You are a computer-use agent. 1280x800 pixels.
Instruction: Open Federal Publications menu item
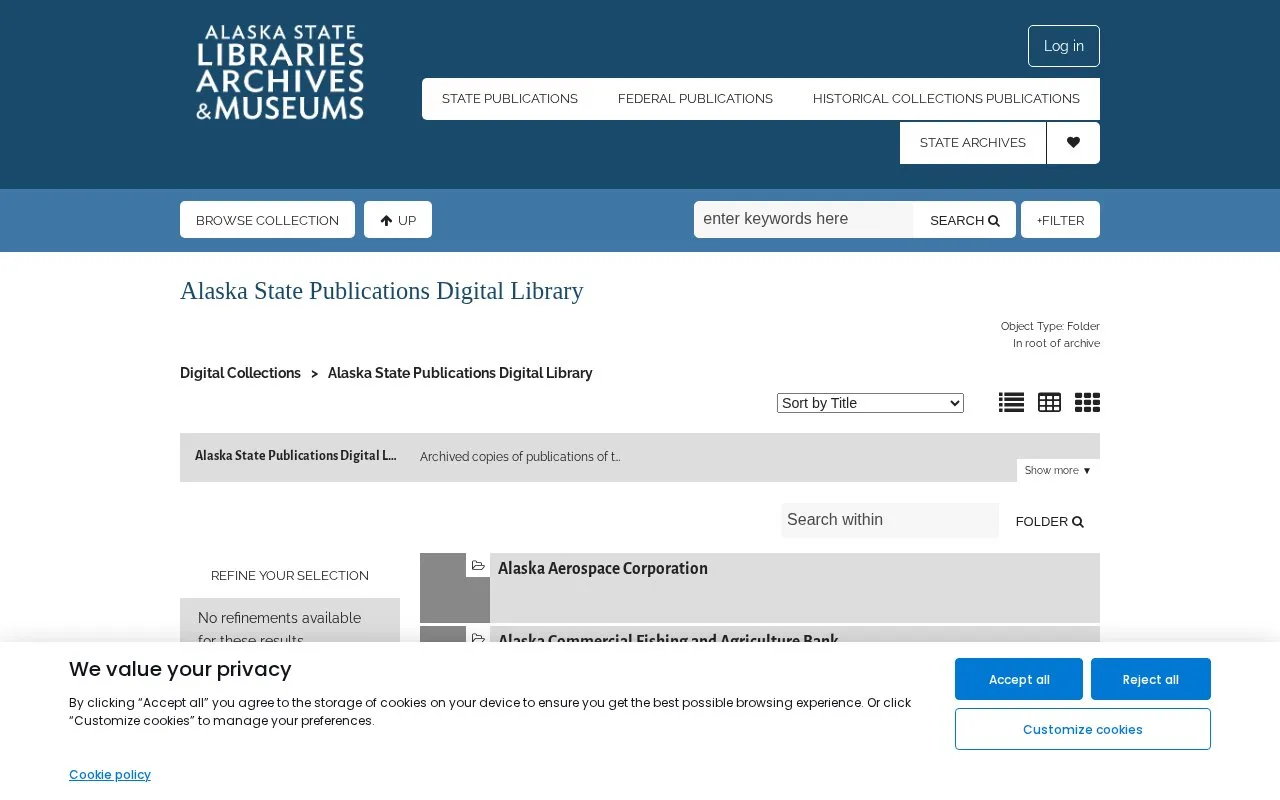pyautogui.click(x=695, y=99)
